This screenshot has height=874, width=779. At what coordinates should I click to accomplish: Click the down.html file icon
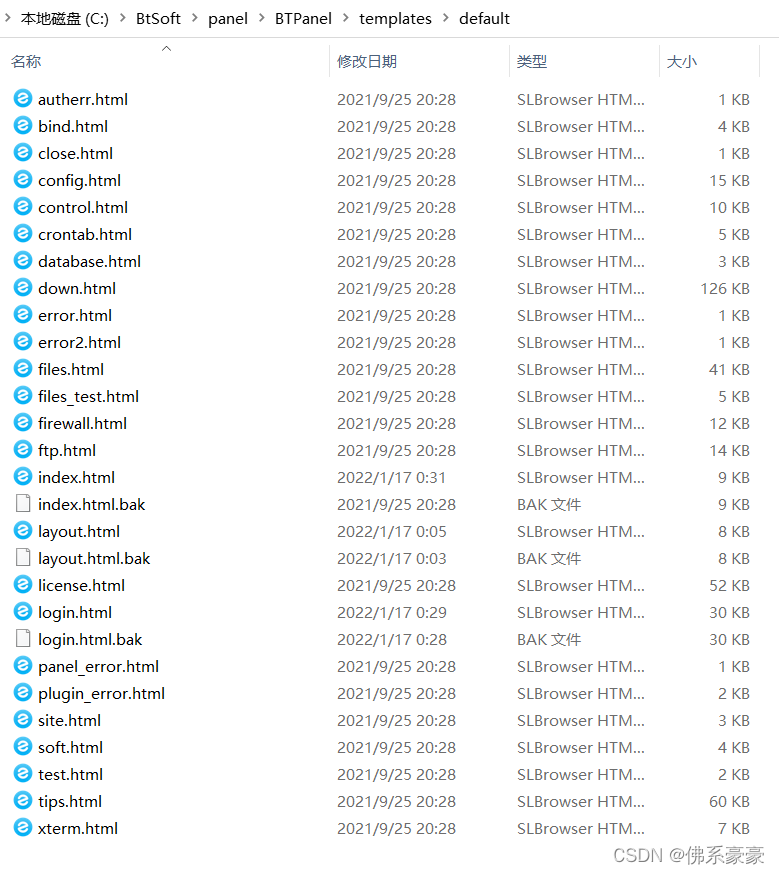(x=23, y=288)
